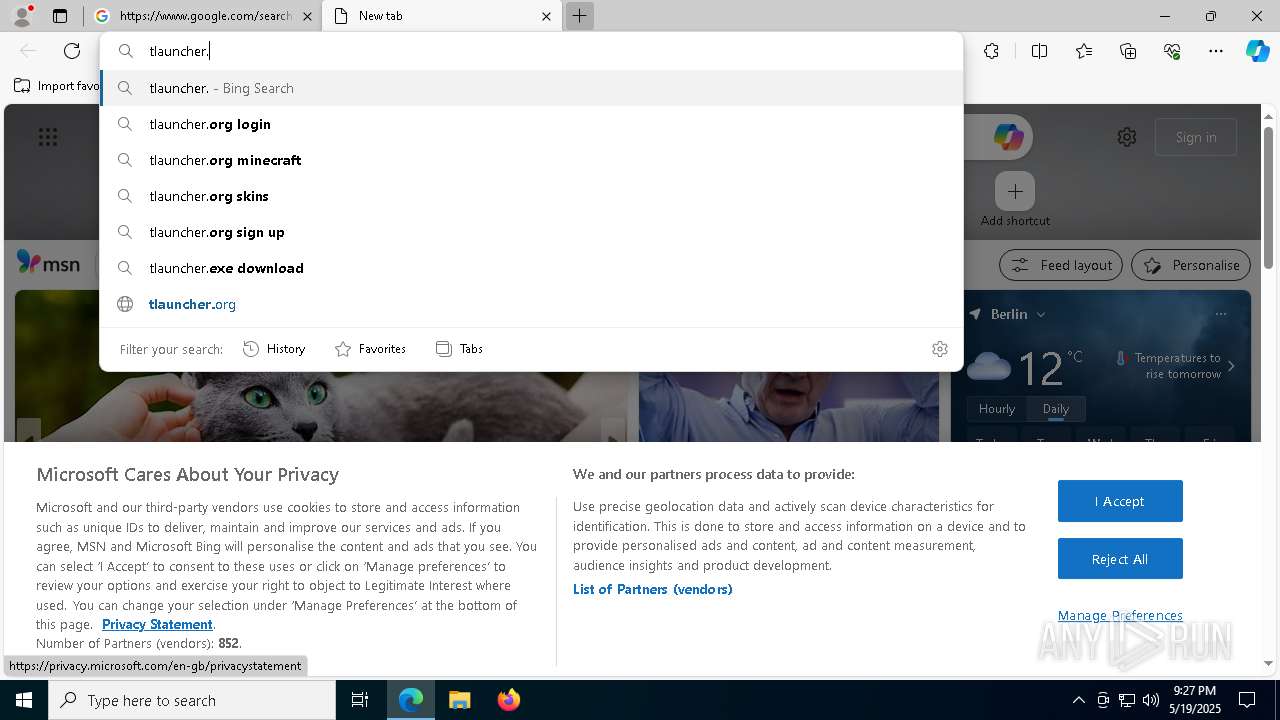Switch weather to Daily tab
This screenshot has height=720, width=1280.
[x=1056, y=409]
